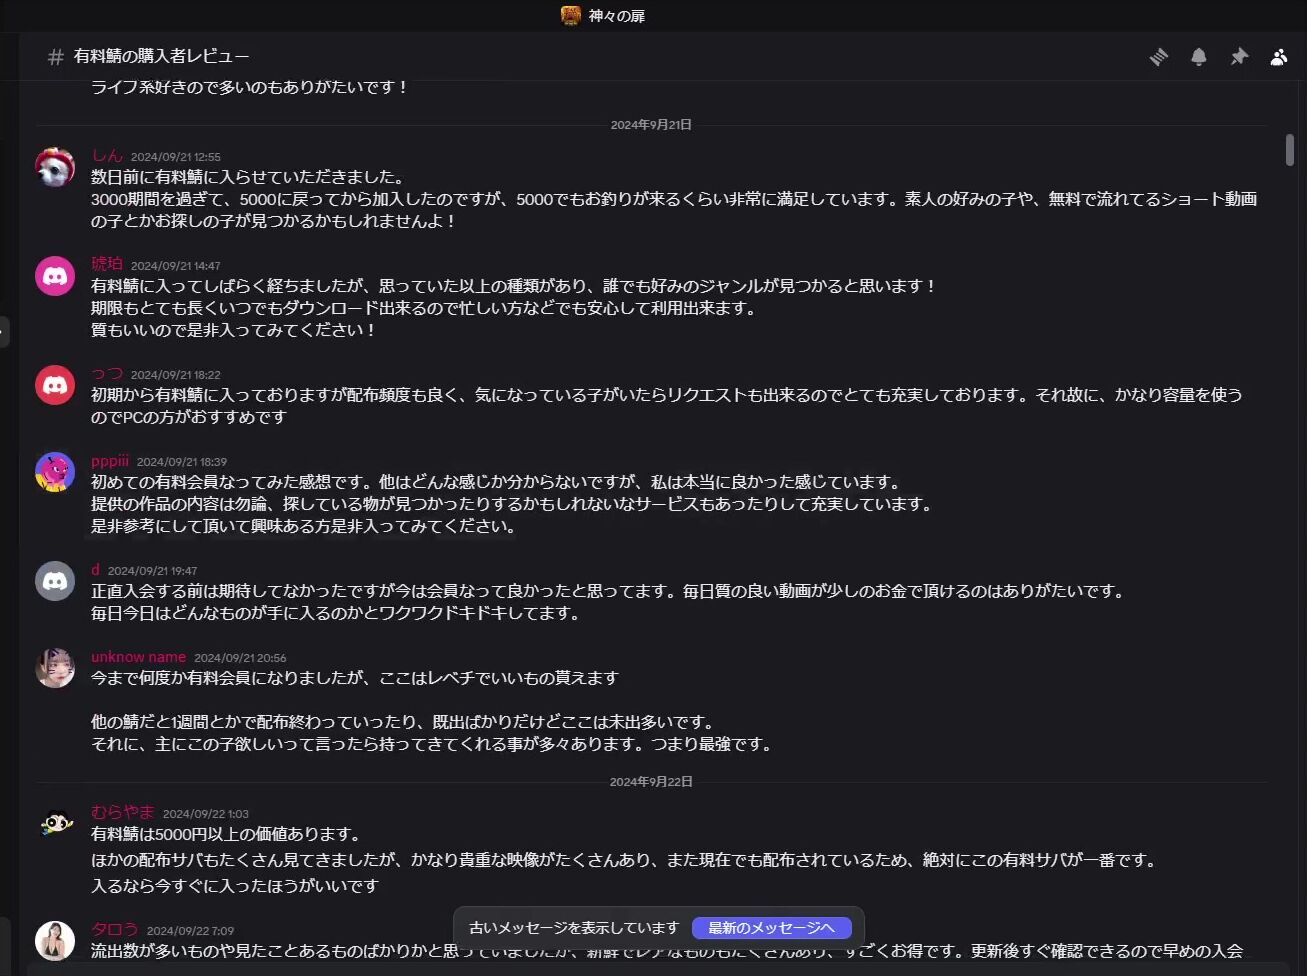Screen dimensions: 1307x976
Task: Click the 神々の扉 server icon
Action: click(571, 15)
